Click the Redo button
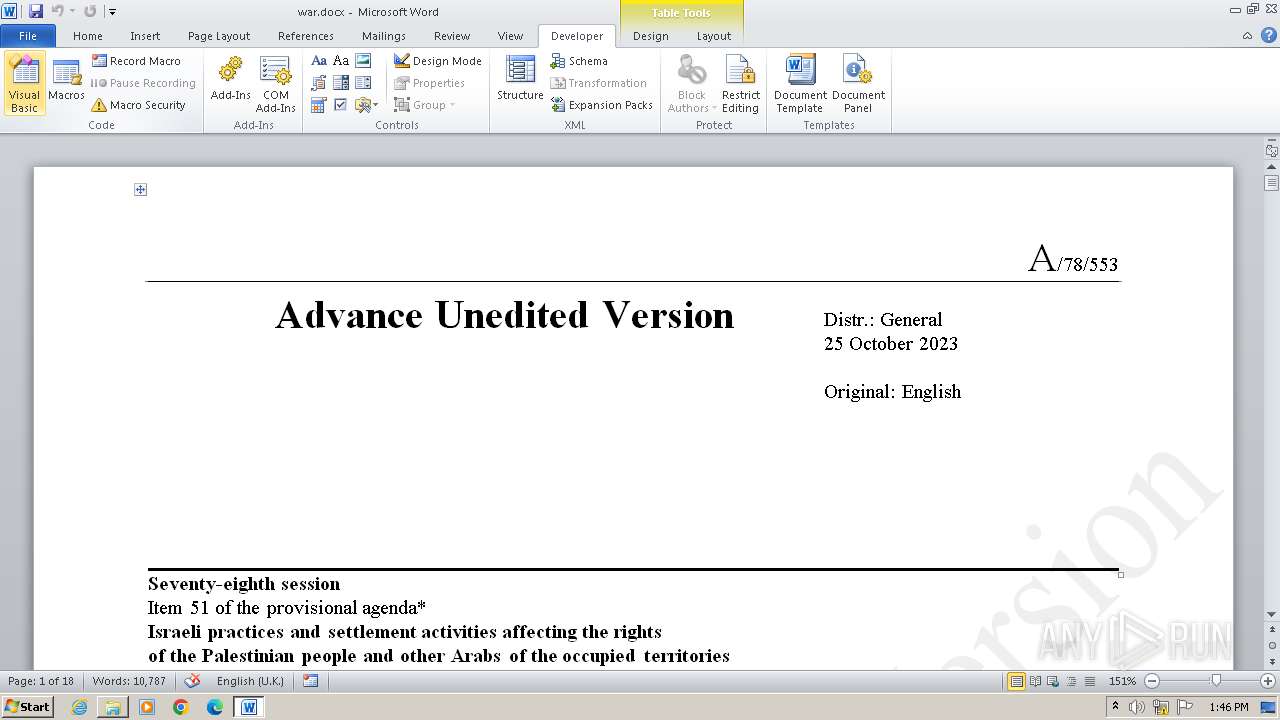This screenshot has width=1280, height=720. click(90, 11)
